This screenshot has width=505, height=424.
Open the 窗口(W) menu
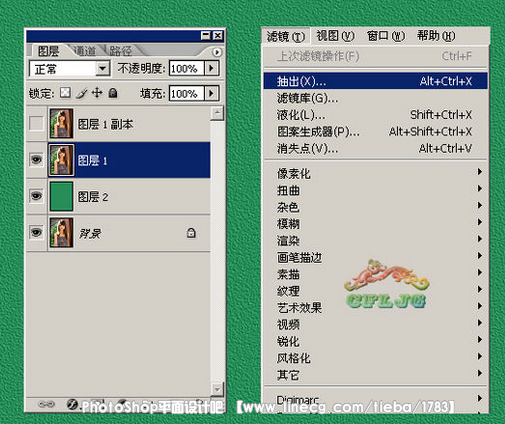click(386, 36)
